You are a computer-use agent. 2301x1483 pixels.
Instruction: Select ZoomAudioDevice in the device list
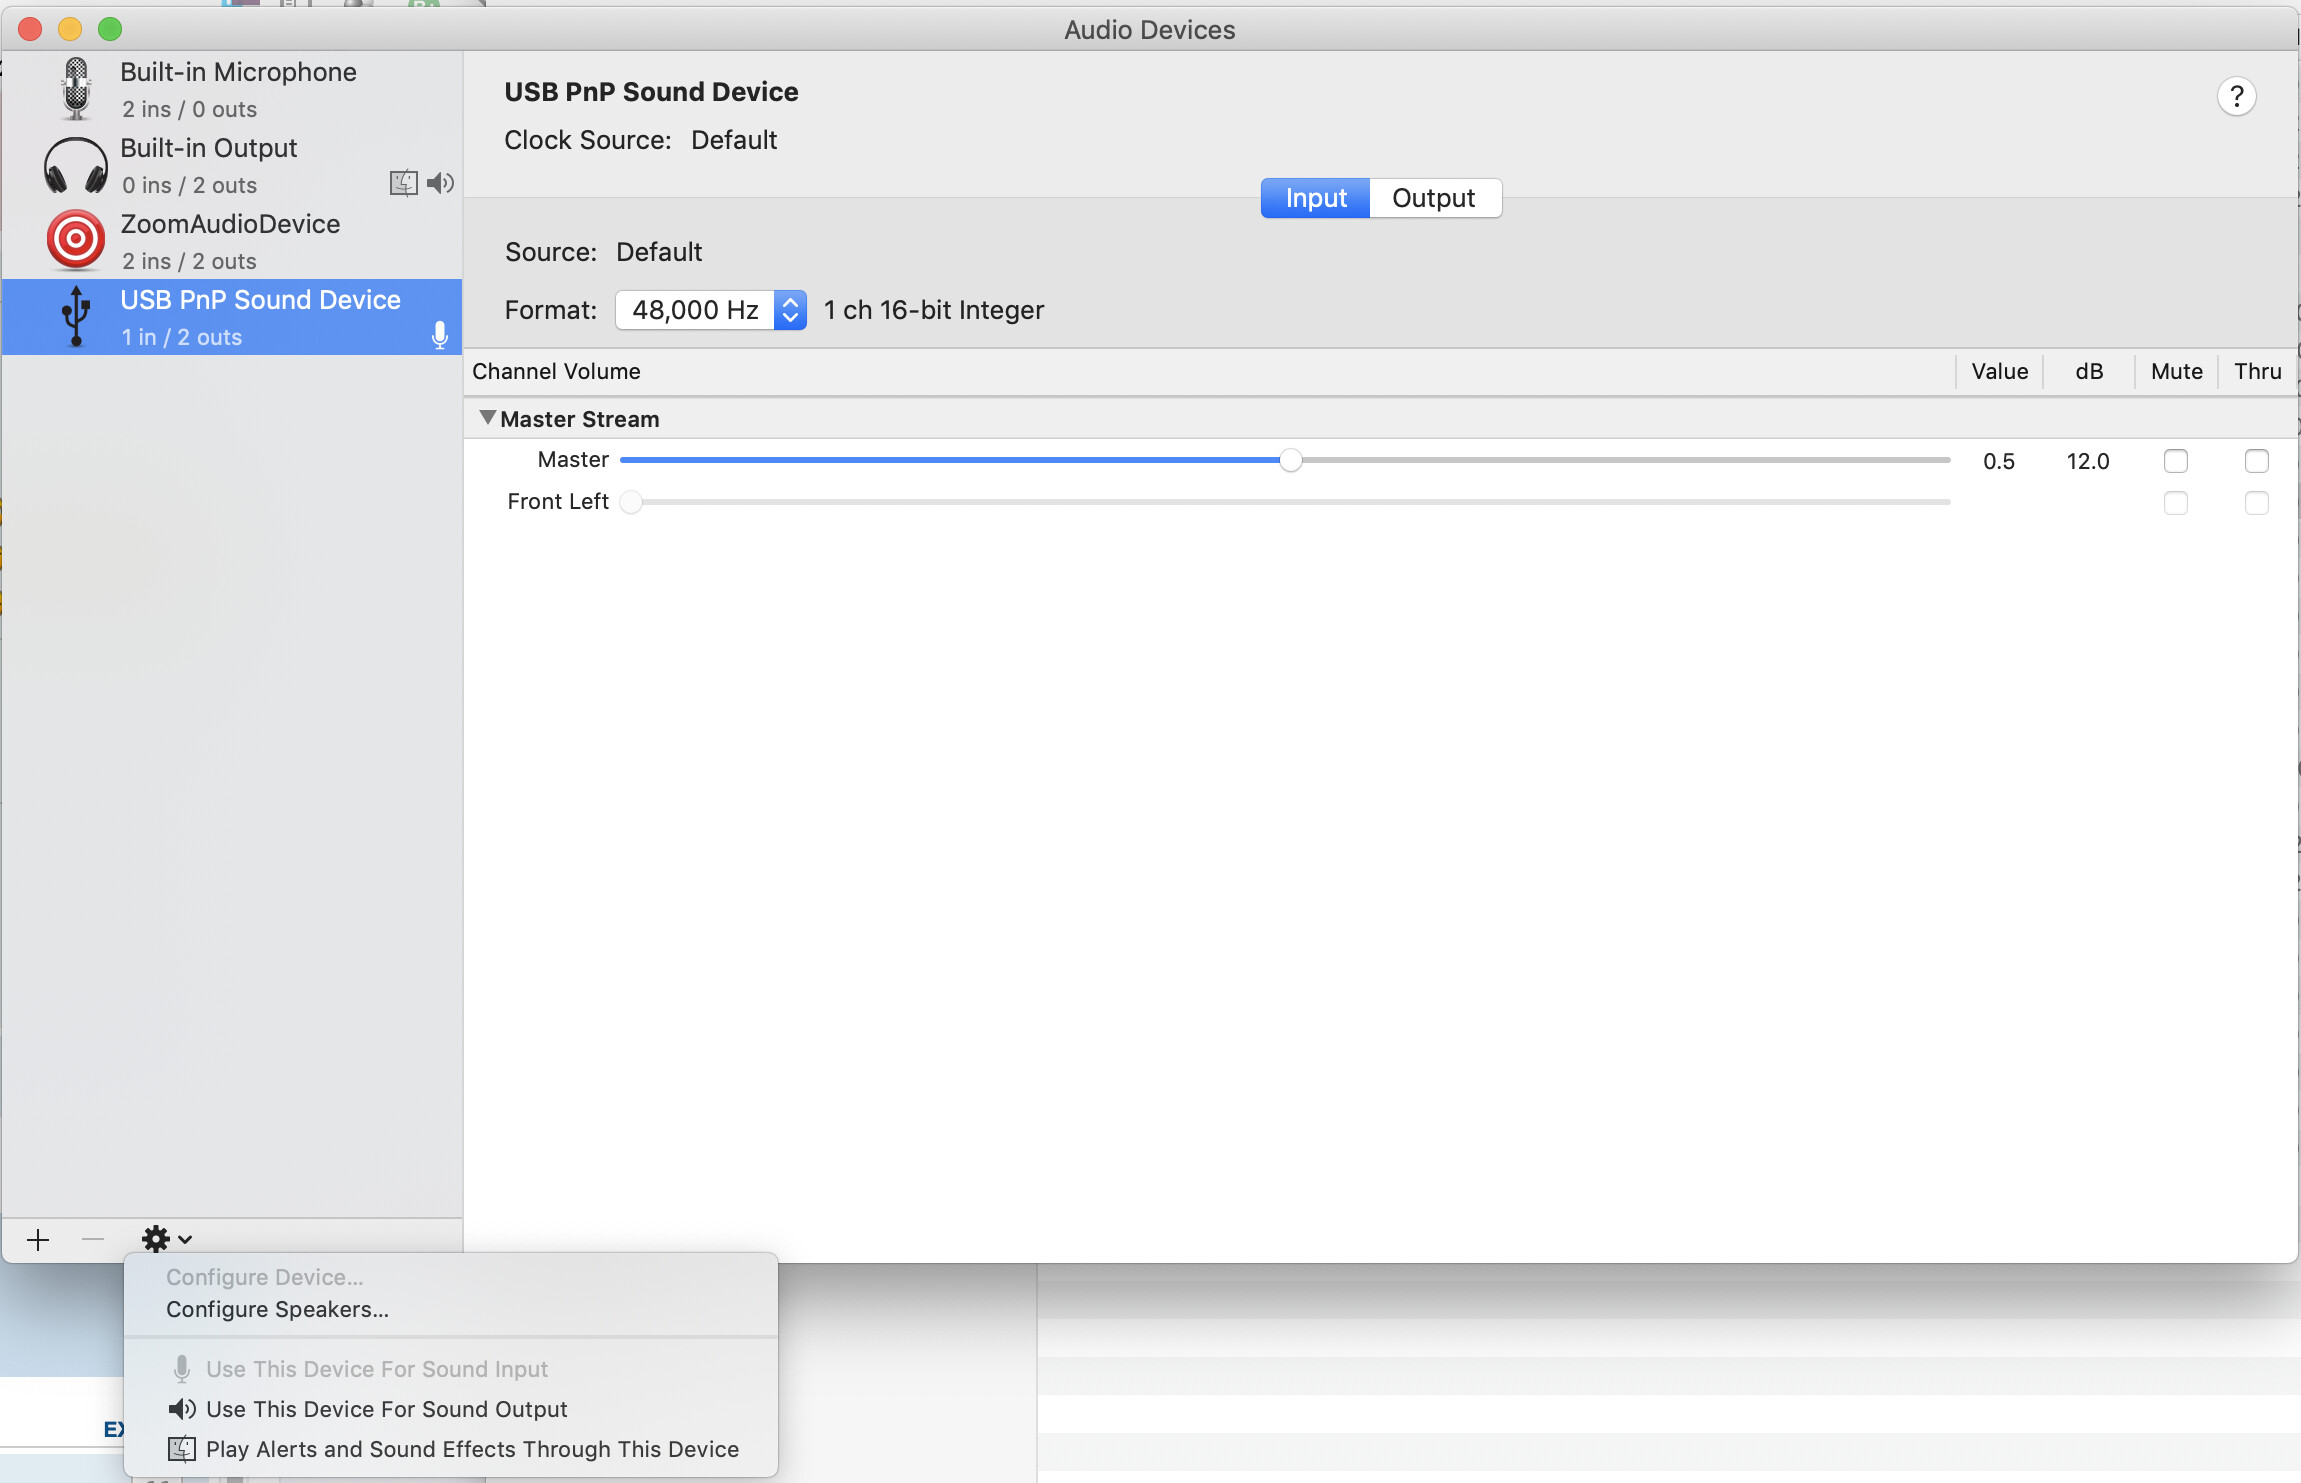click(x=230, y=240)
